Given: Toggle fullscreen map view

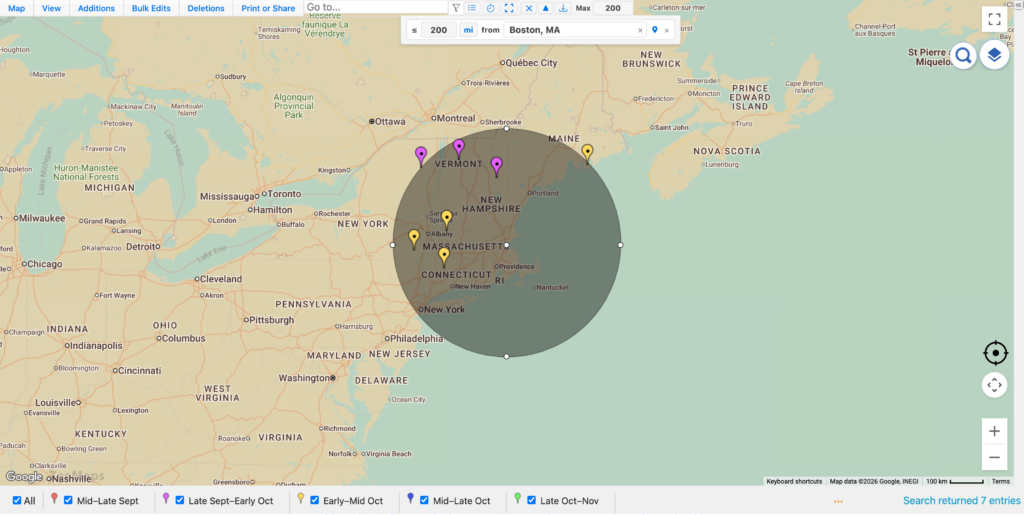Looking at the screenshot, I should (995, 19).
